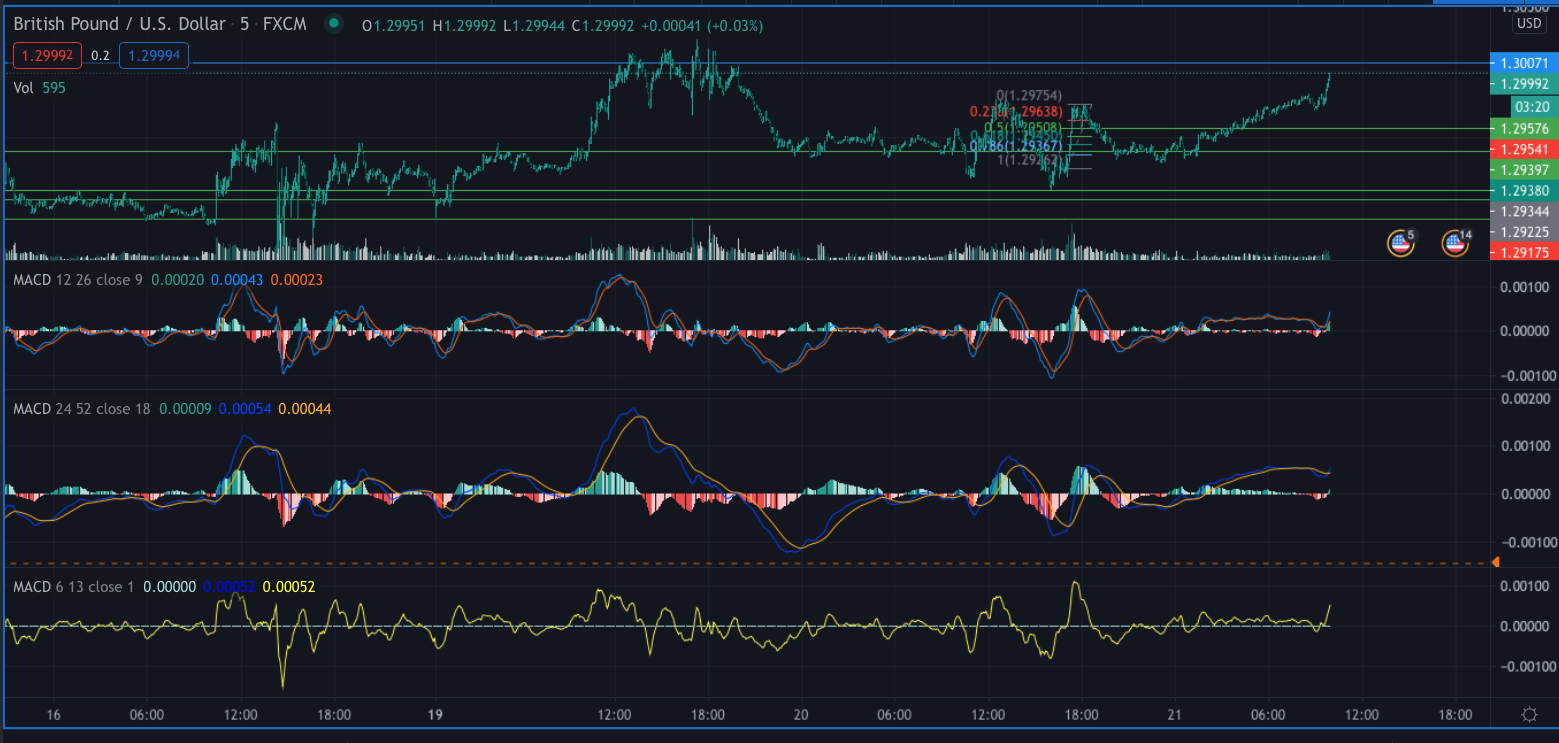Click the blue buy price 1.29994 button

point(153,56)
